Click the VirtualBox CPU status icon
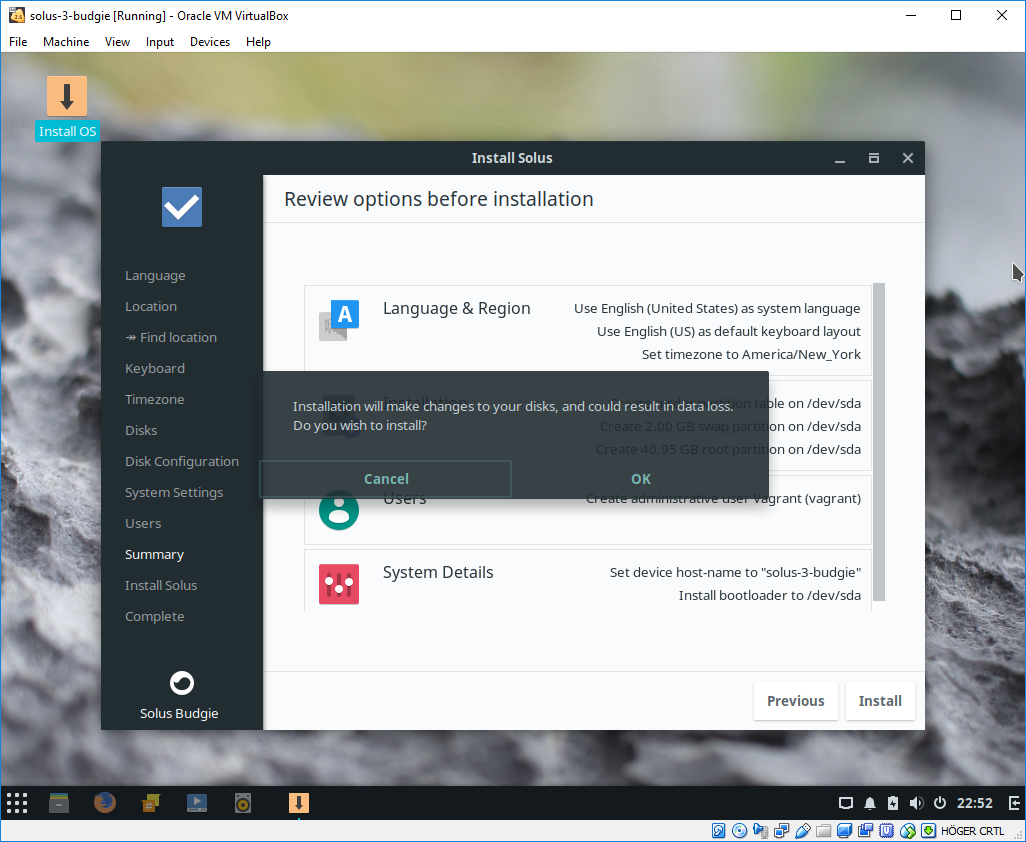 pyautogui.click(x=886, y=831)
